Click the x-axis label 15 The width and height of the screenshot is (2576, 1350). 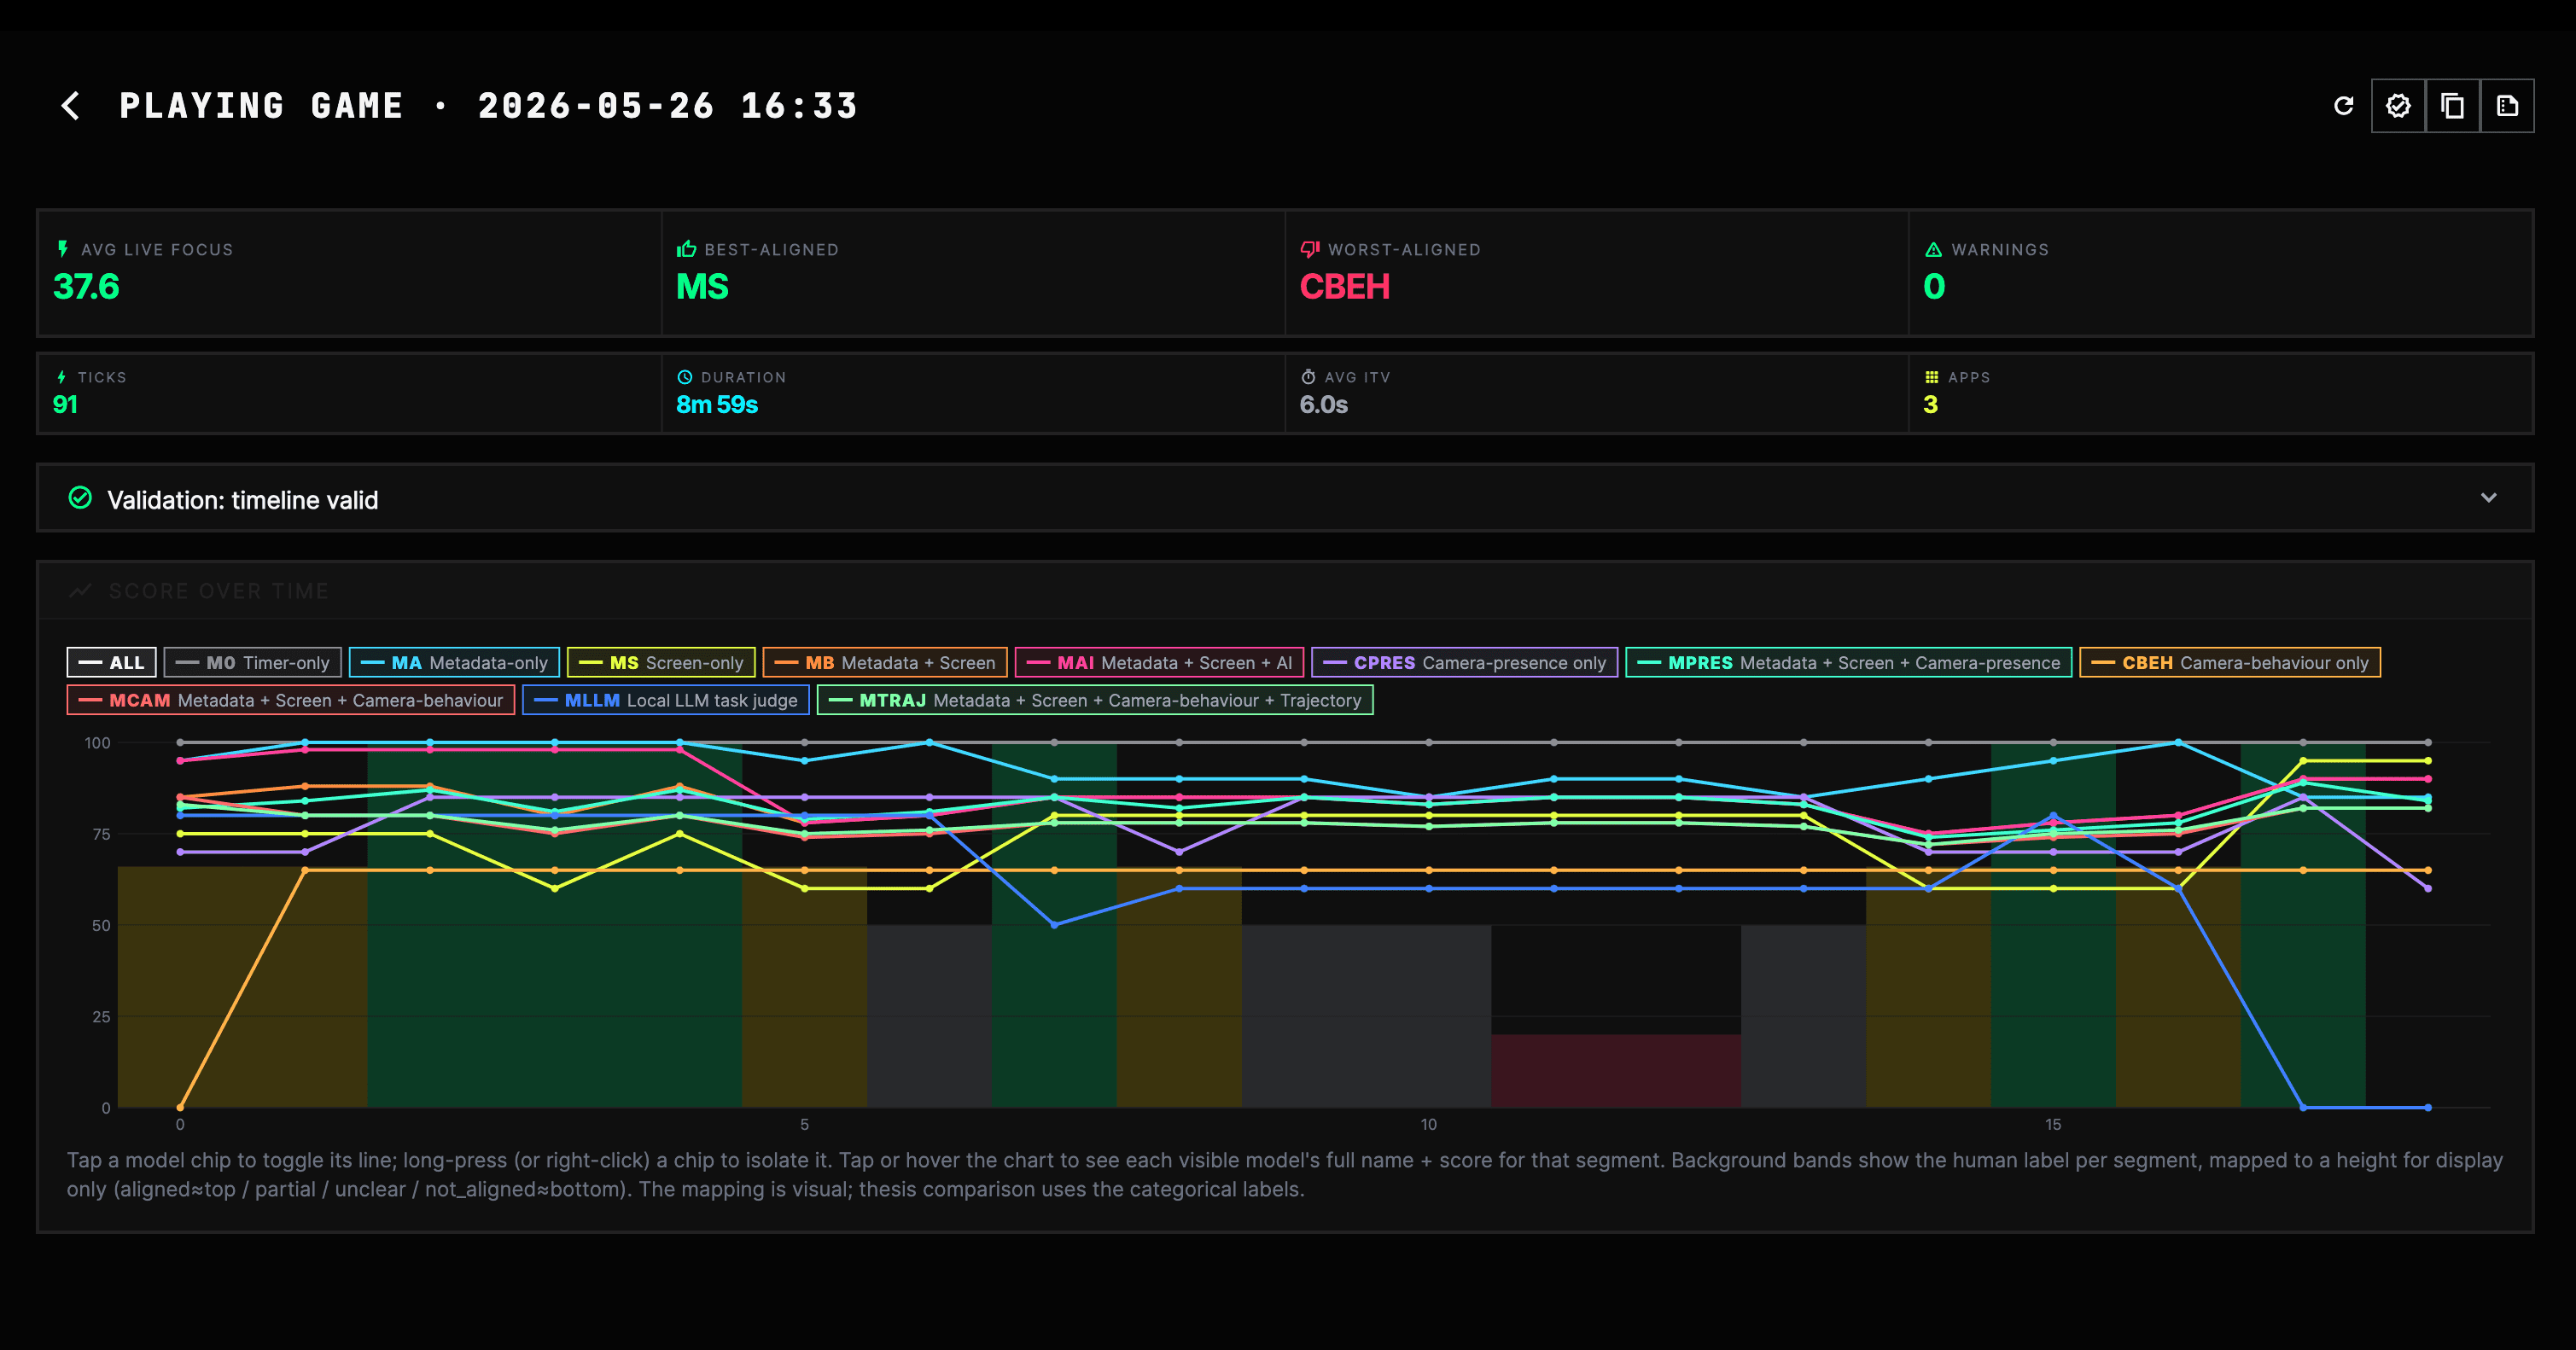[2053, 1124]
